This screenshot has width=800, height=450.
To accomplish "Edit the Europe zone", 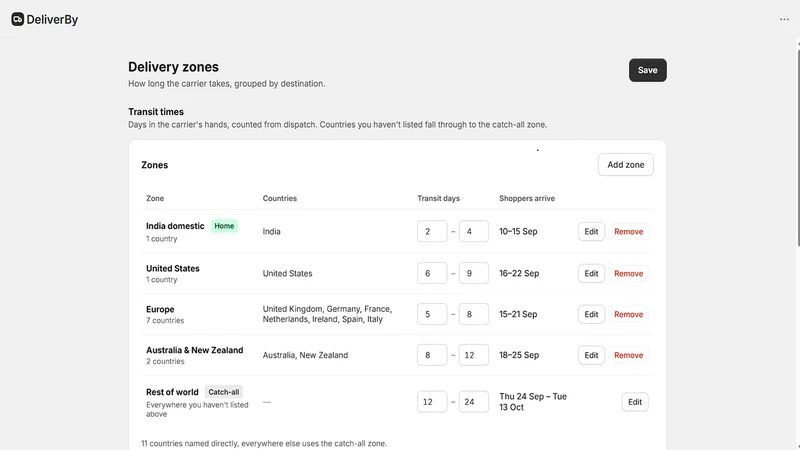I will click(x=591, y=314).
